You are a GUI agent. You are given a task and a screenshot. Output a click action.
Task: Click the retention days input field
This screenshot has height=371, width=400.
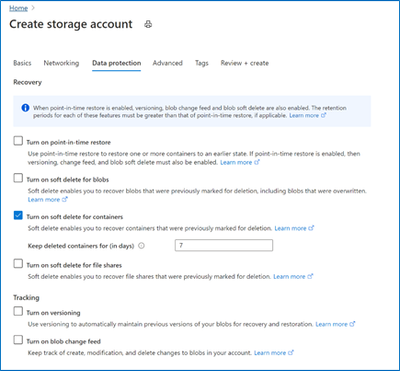tap(224, 245)
